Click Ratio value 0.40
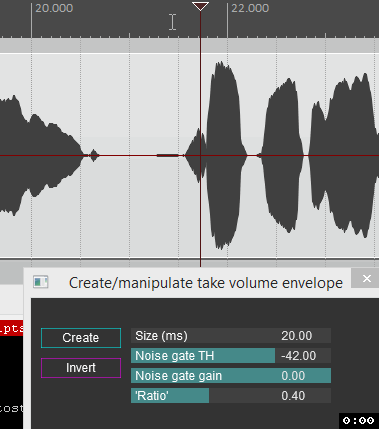The height and width of the screenshot is (429, 379). tap(293, 396)
